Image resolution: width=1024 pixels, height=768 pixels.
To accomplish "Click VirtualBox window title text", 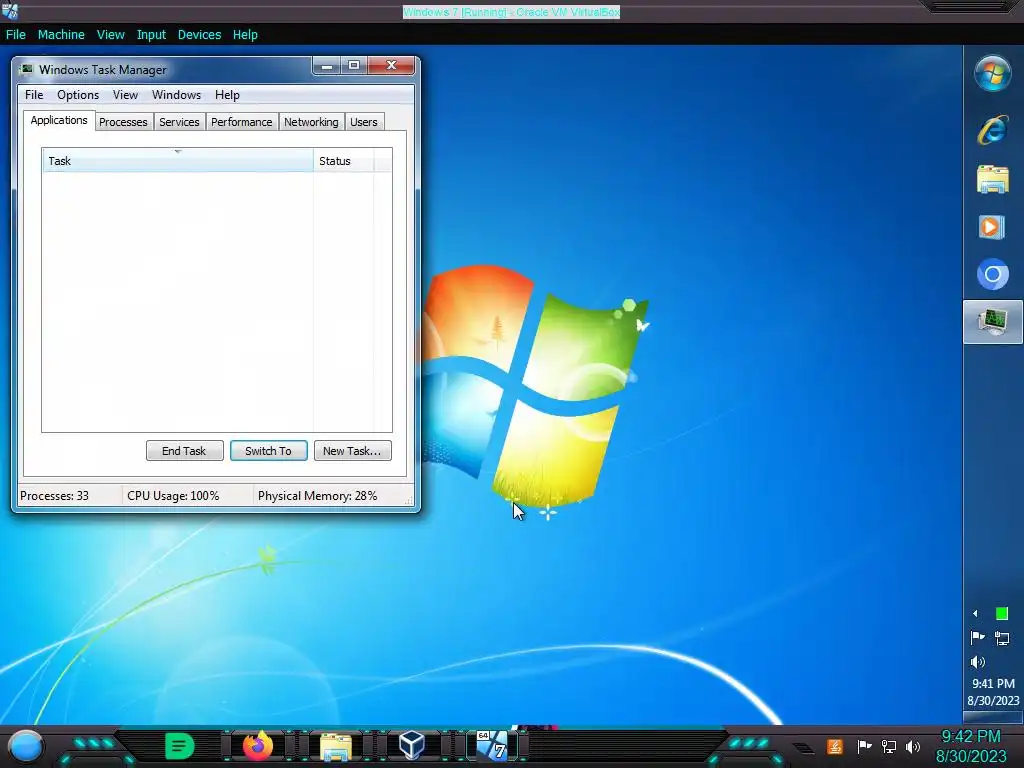I will click(x=511, y=12).
